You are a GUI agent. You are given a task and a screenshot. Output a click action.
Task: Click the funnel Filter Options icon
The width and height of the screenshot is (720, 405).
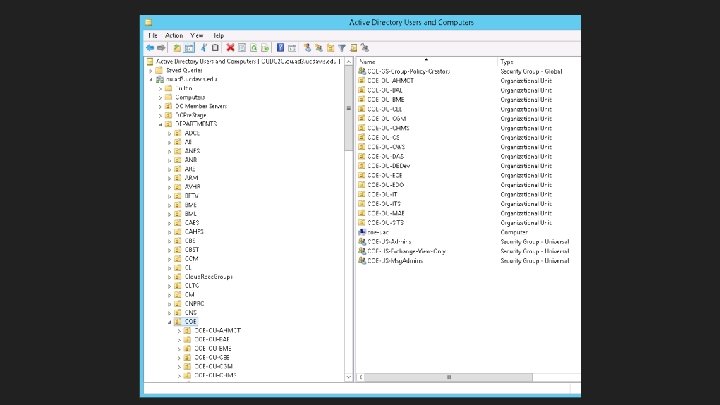[x=342, y=48]
